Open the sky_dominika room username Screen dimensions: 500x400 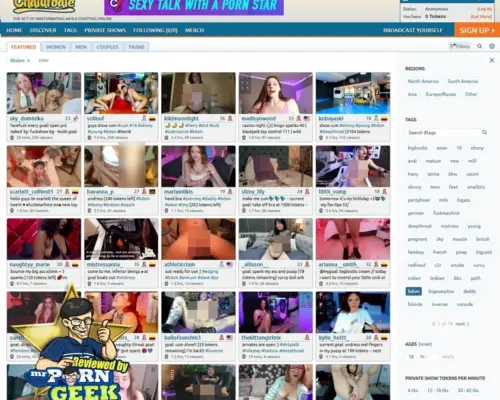pyautogui.click(x=26, y=118)
